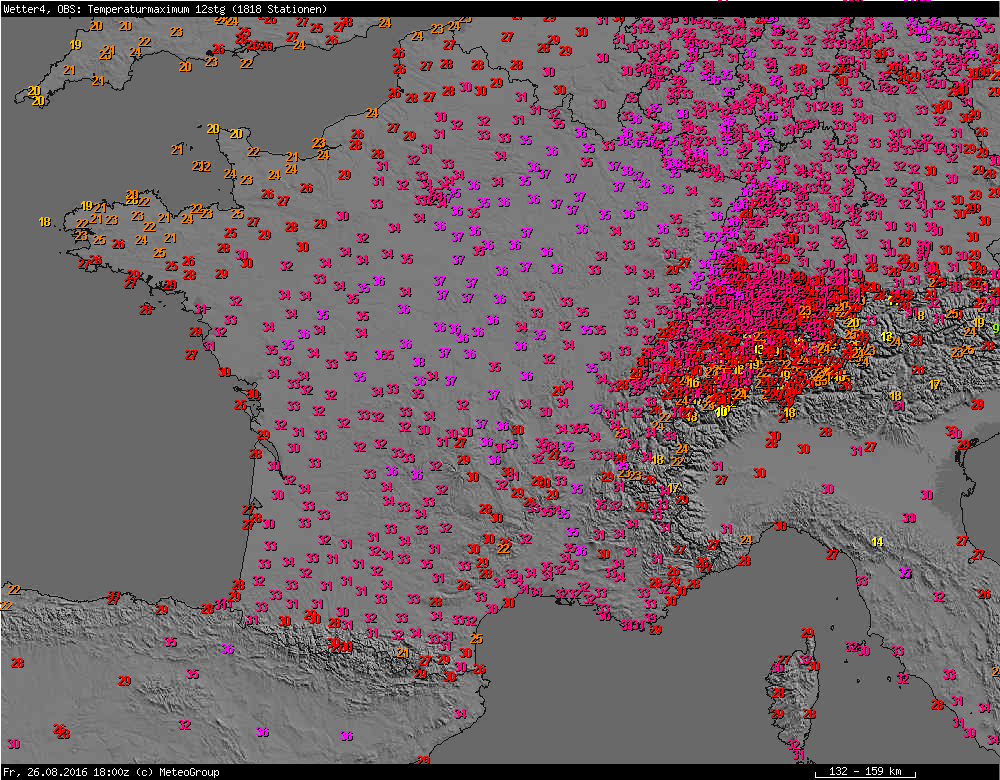The width and height of the screenshot is (1000, 780).
Task: Click the 26.08.2016 18:00z timestamp
Action: tap(72, 772)
